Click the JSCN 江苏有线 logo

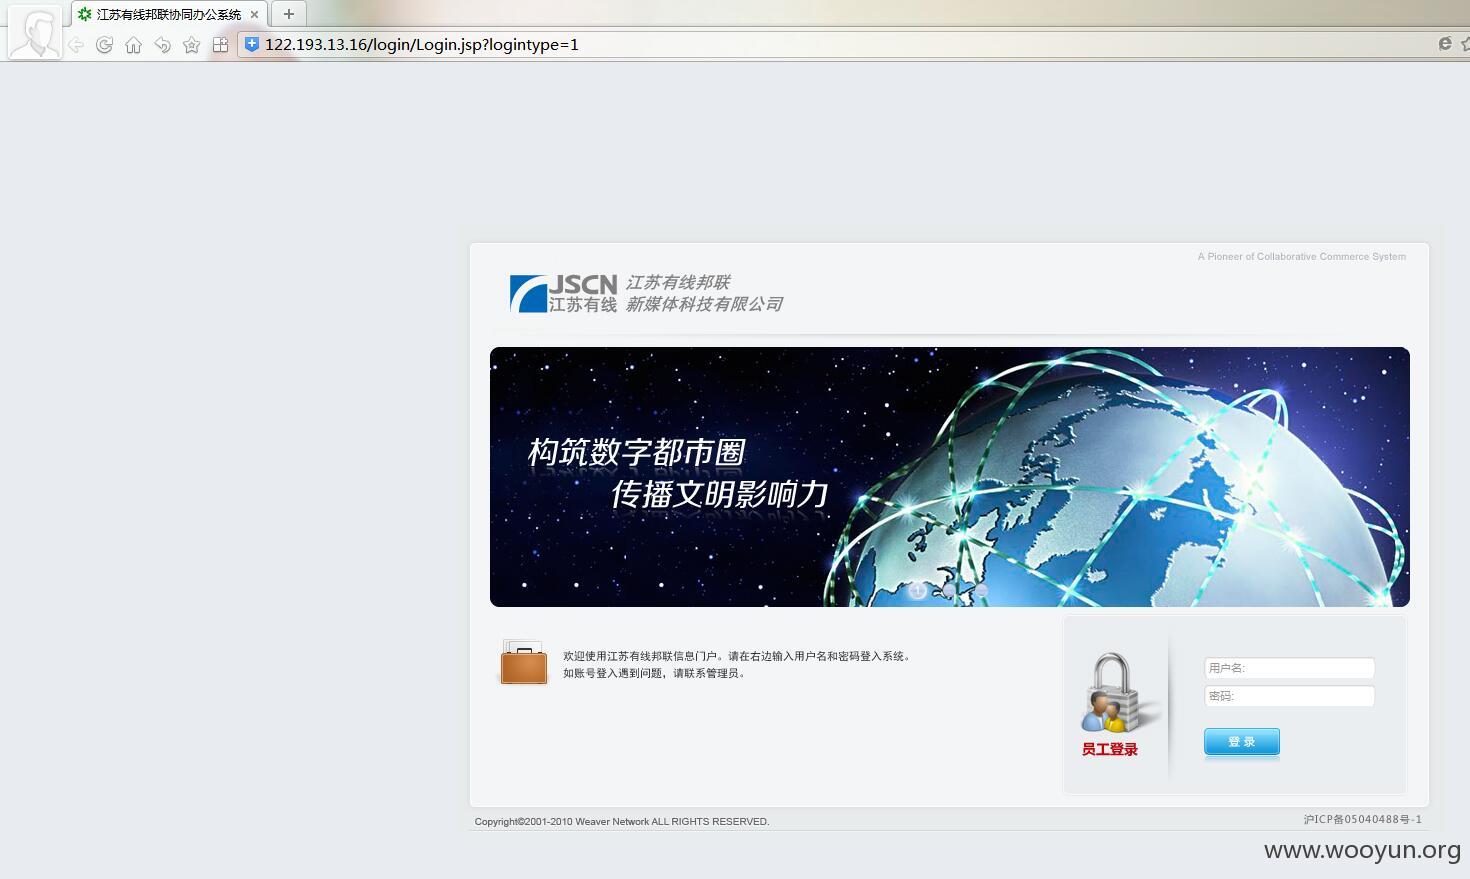[563, 294]
